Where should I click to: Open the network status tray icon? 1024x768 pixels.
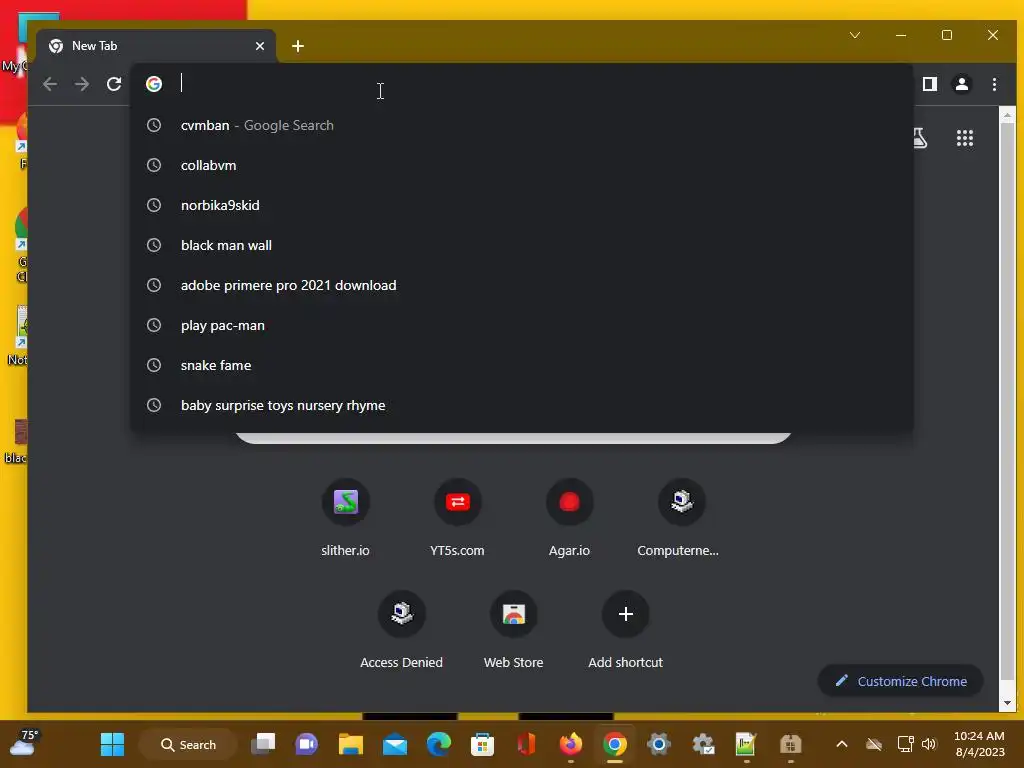coord(905,744)
